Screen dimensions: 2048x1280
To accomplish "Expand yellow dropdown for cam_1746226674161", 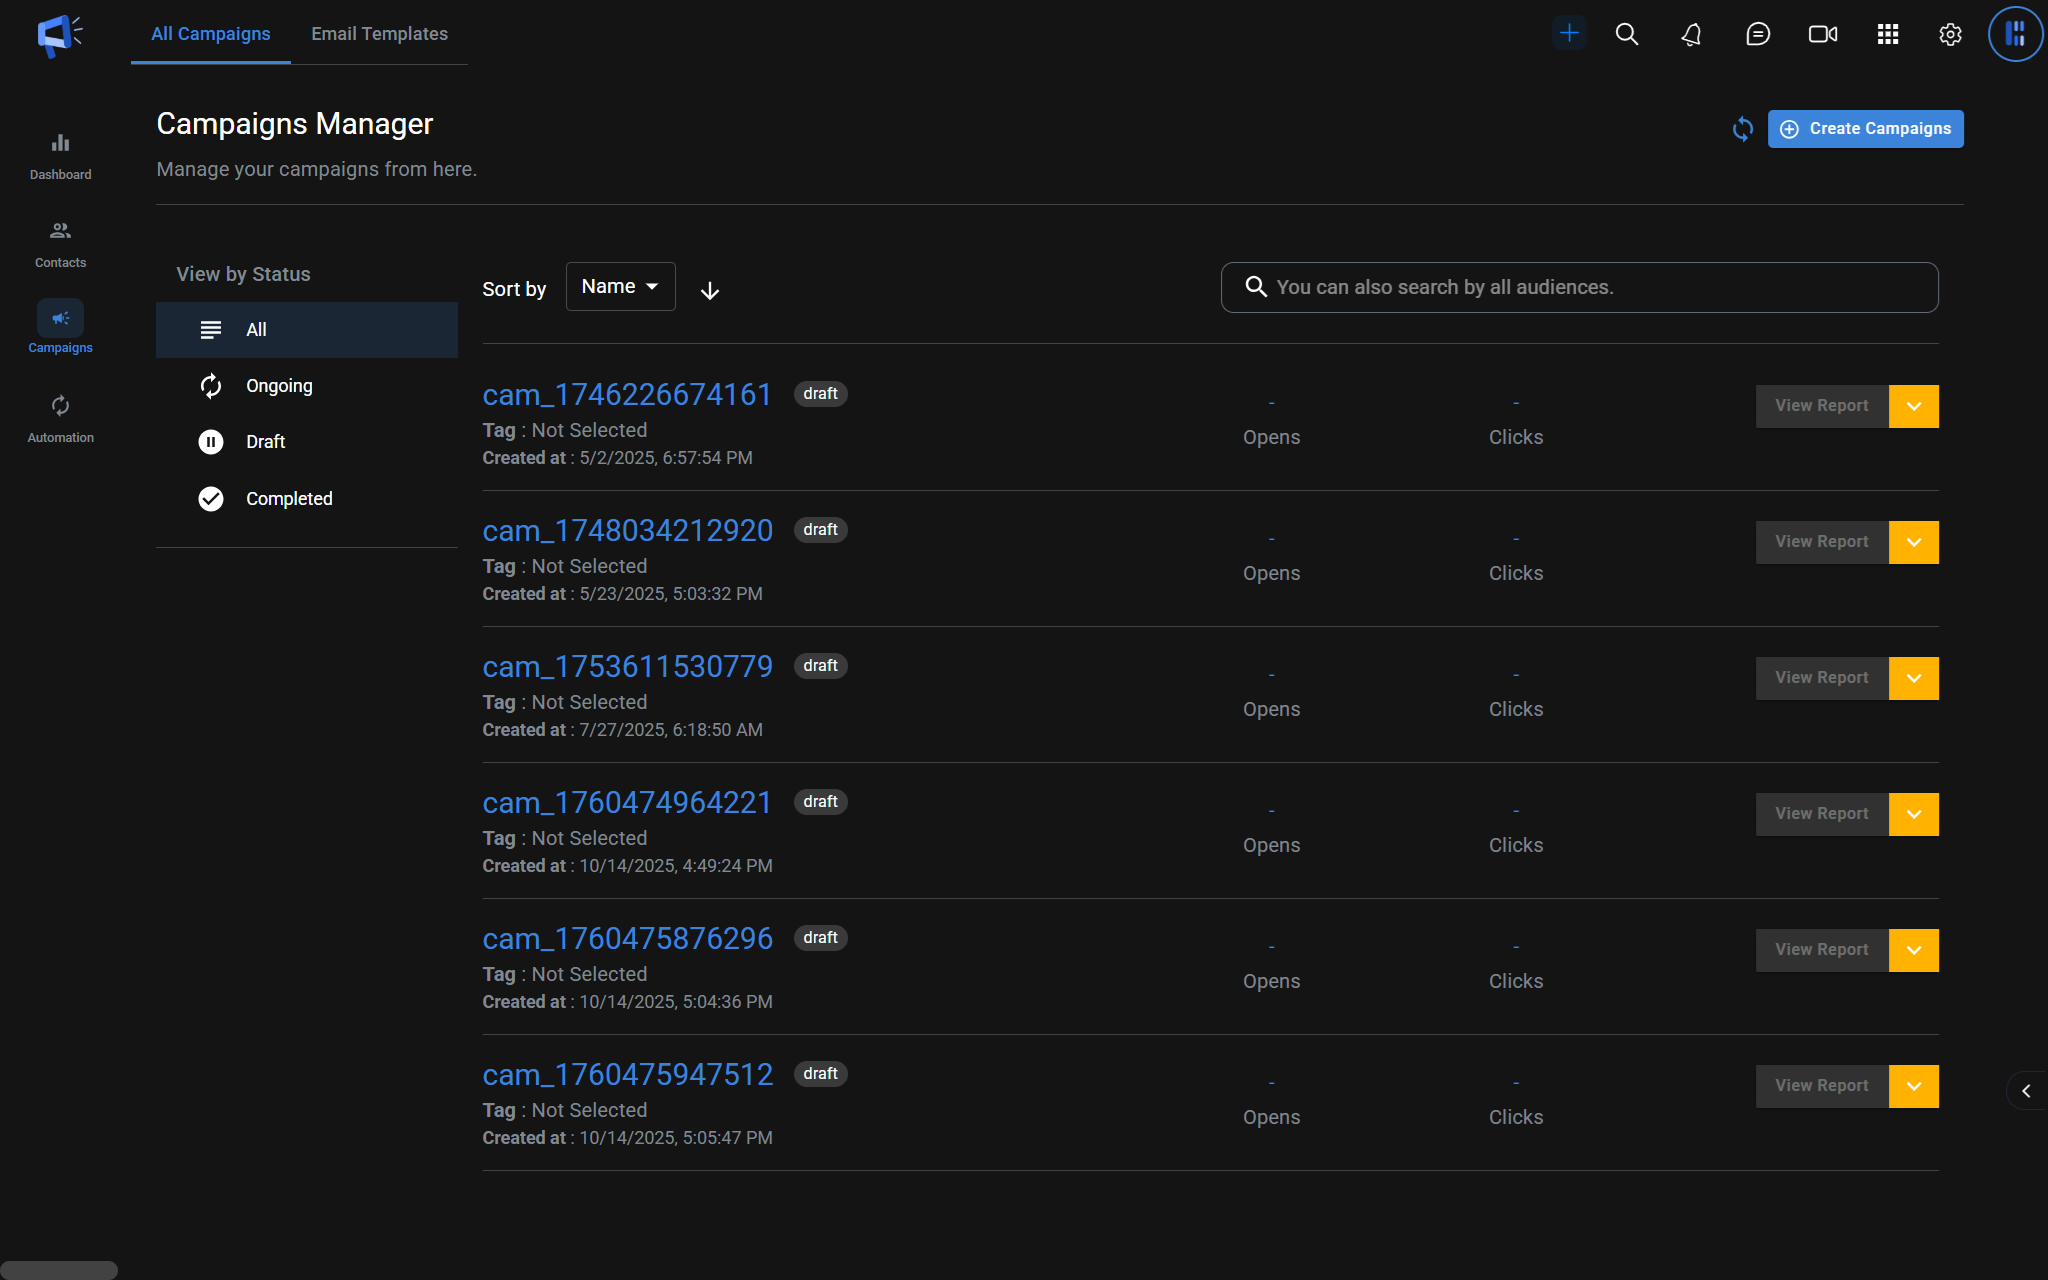I will tap(1913, 406).
